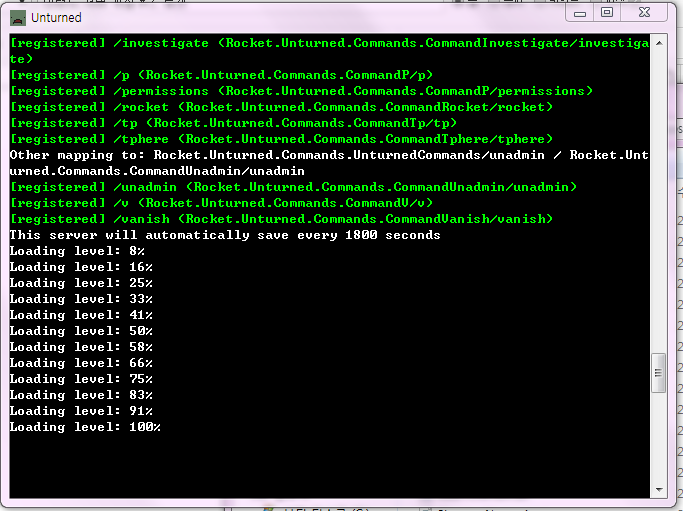This screenshot has height=511, width=683.
Task: Click 'automatically save every 1800 seconds' line
Action: point(225,235)
